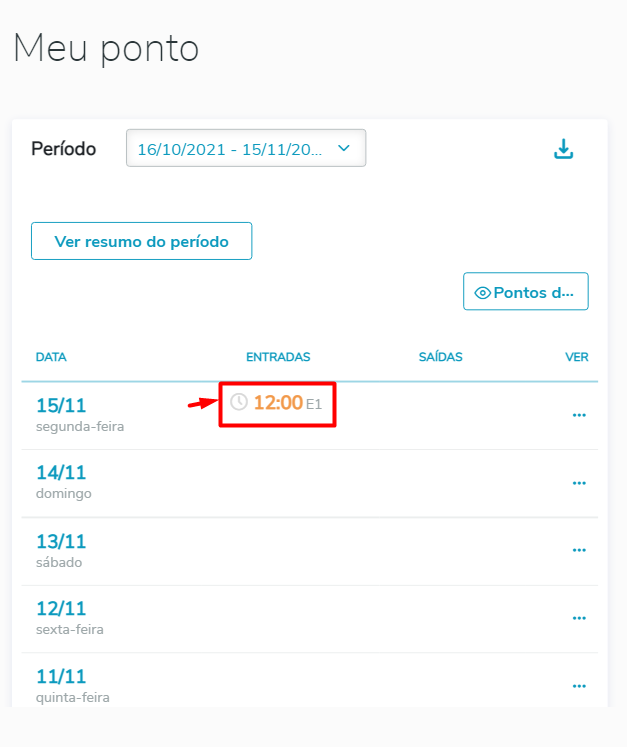
Task: Click the eye icon in Pontos button
Action: (482, 293)
